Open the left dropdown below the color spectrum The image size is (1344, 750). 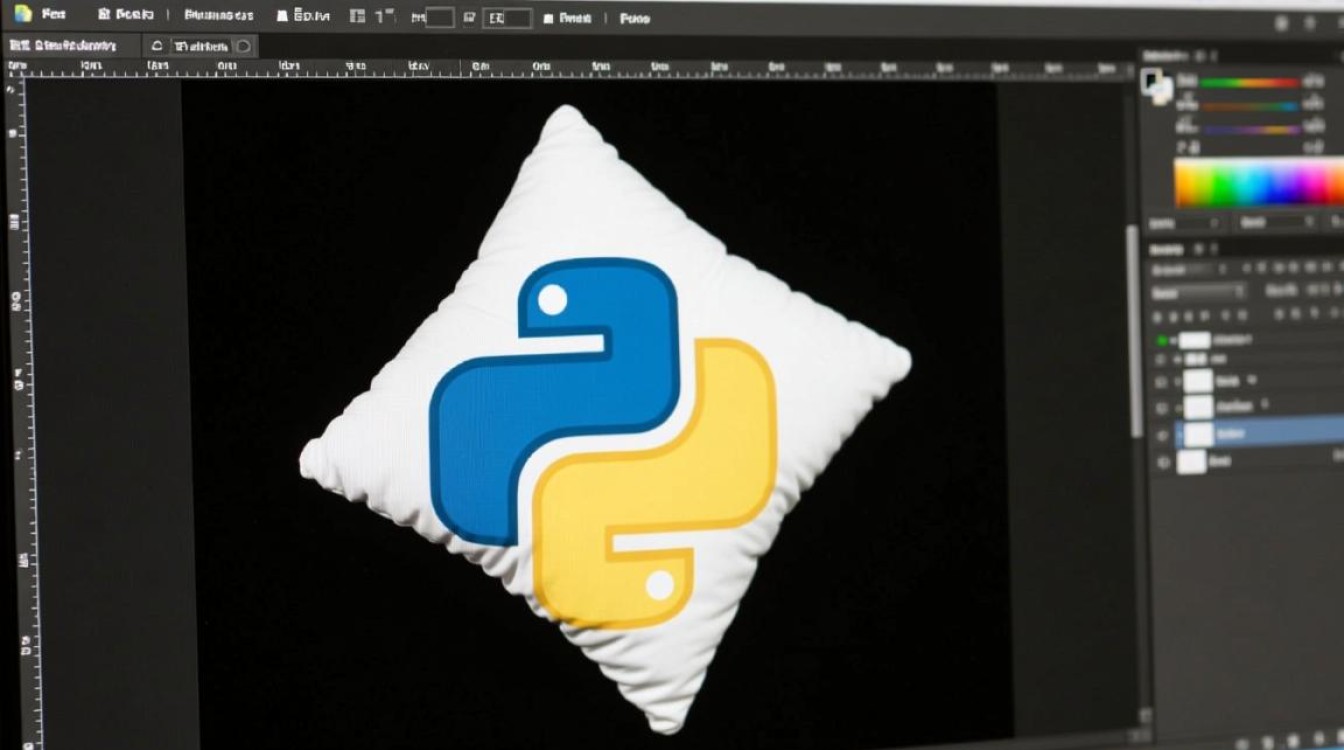pyautogui.click(x=1186, y=223)
